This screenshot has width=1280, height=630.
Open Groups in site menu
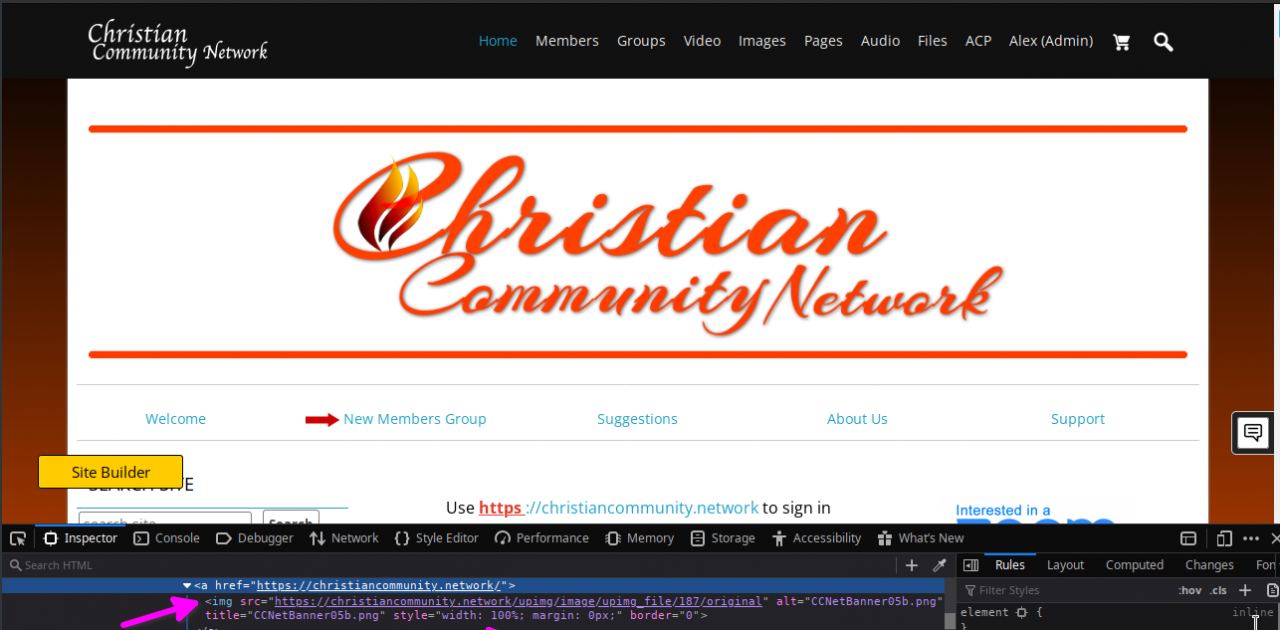click(x=641, y=41)
